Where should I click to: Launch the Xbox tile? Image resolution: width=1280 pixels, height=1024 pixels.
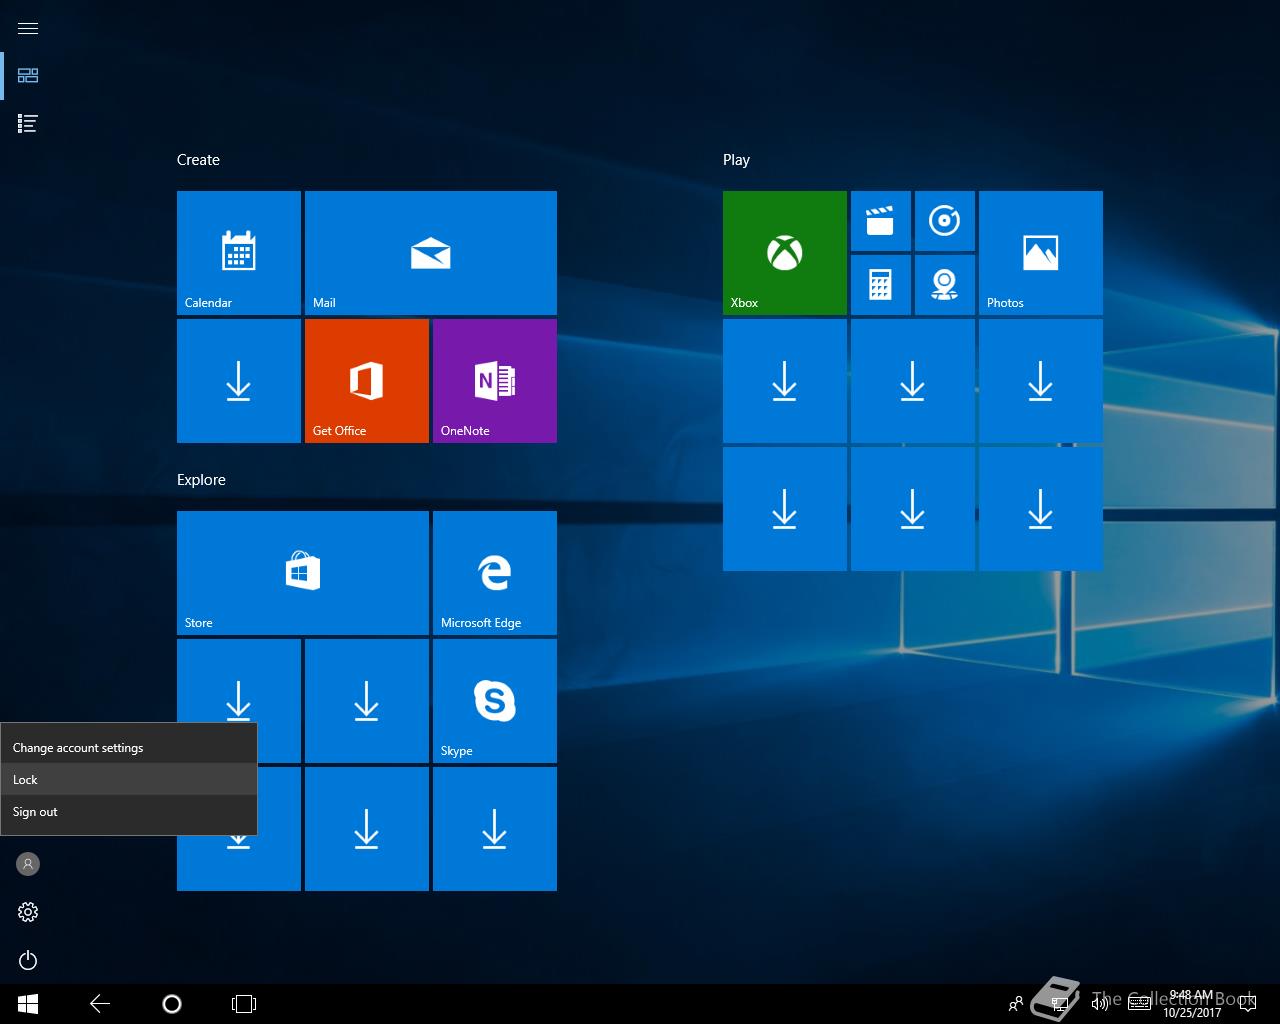pos(785,253)
